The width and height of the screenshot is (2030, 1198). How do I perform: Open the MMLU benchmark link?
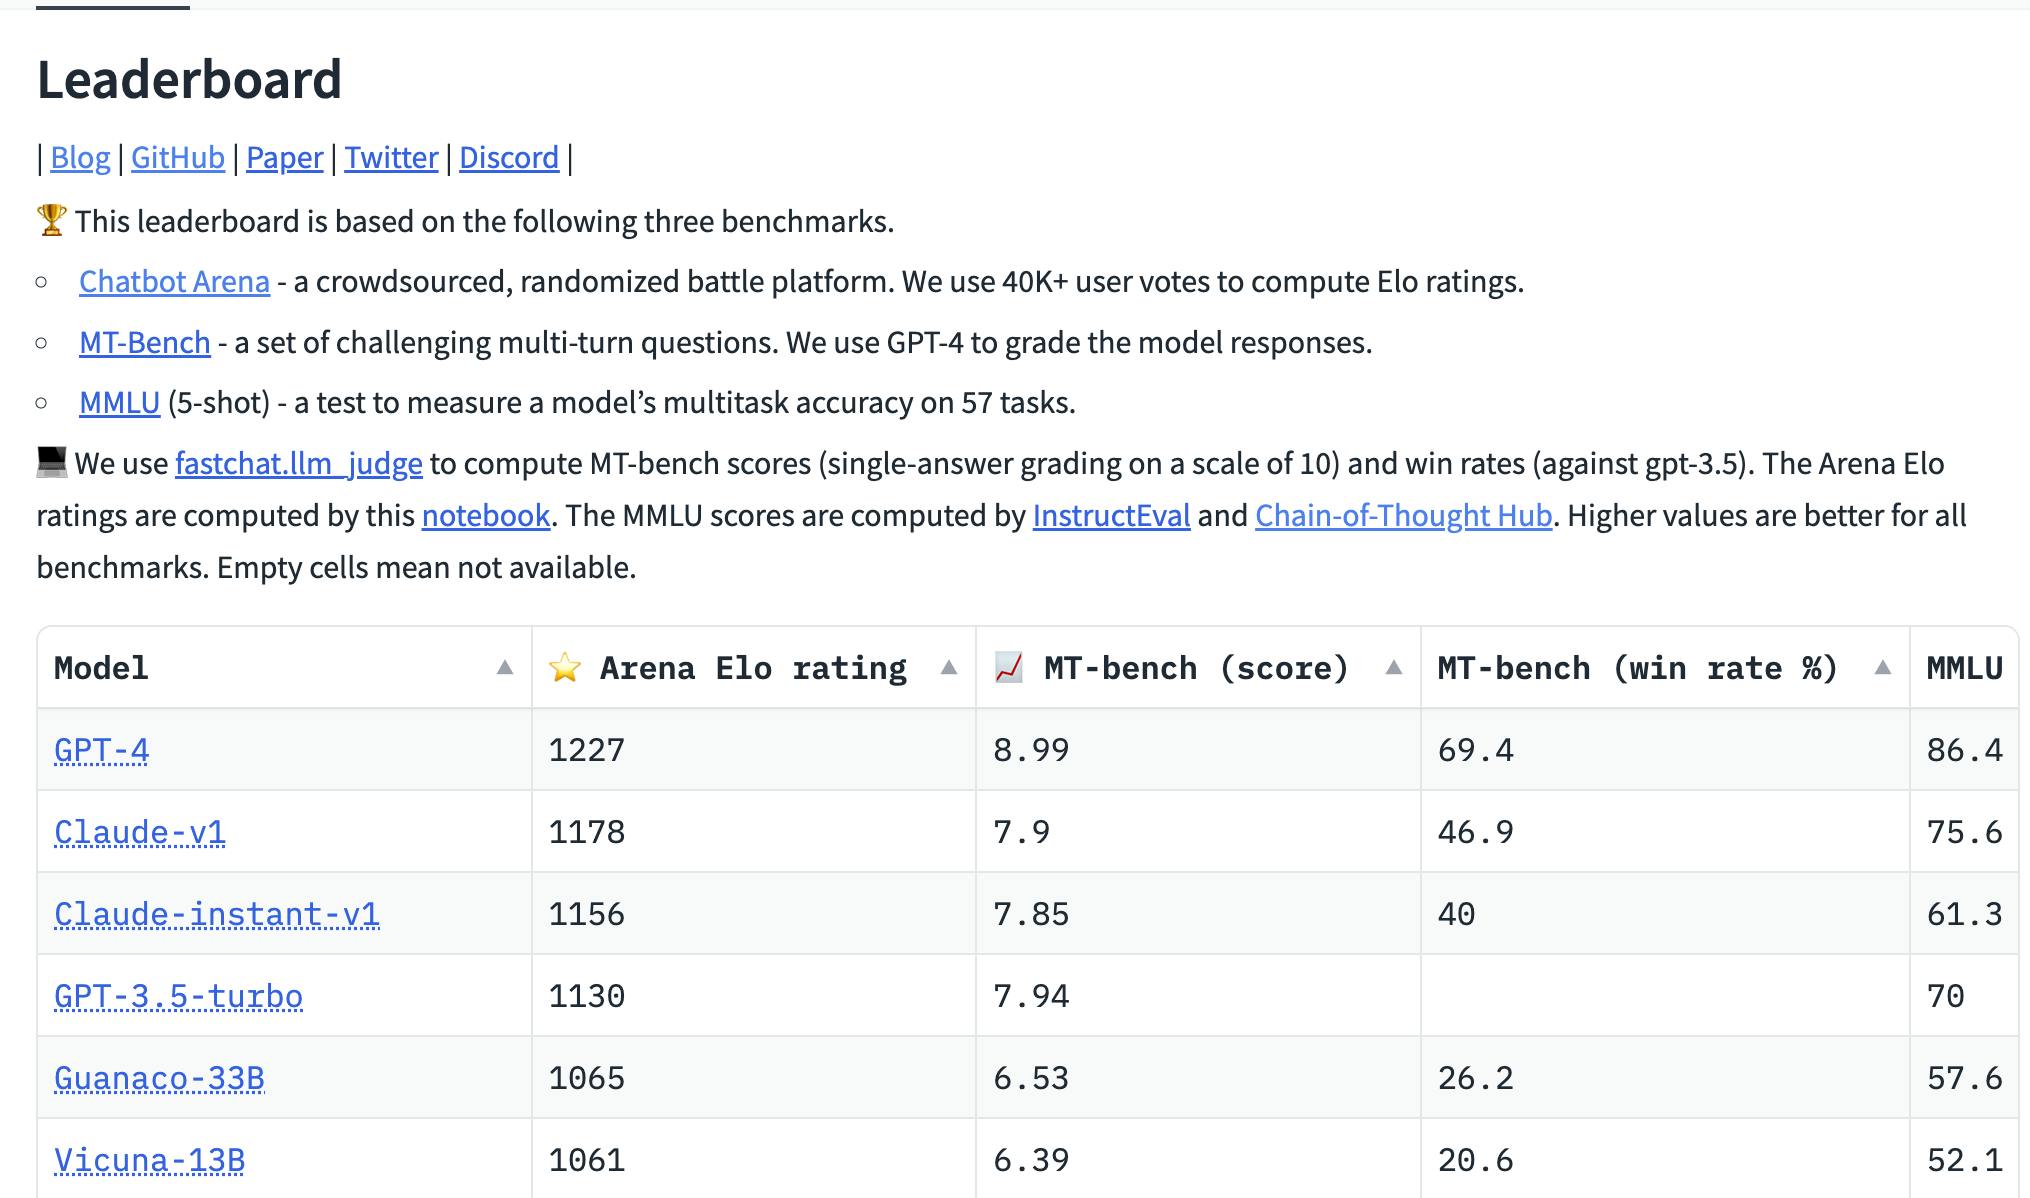tap(119, 403)
